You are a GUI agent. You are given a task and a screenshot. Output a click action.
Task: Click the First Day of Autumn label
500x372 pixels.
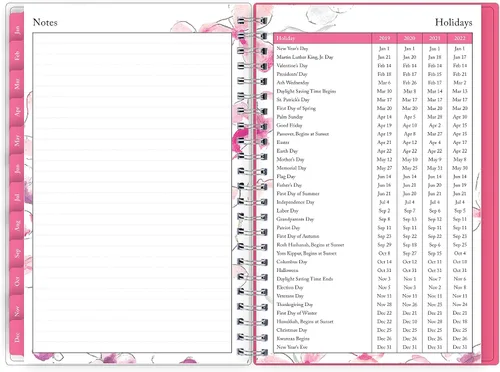[298, 236]
